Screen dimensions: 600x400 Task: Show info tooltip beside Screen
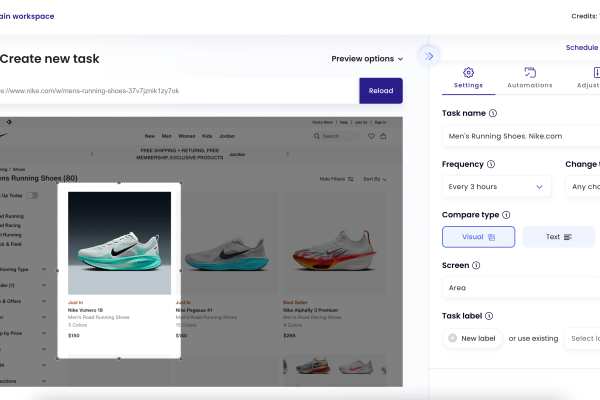476,265
